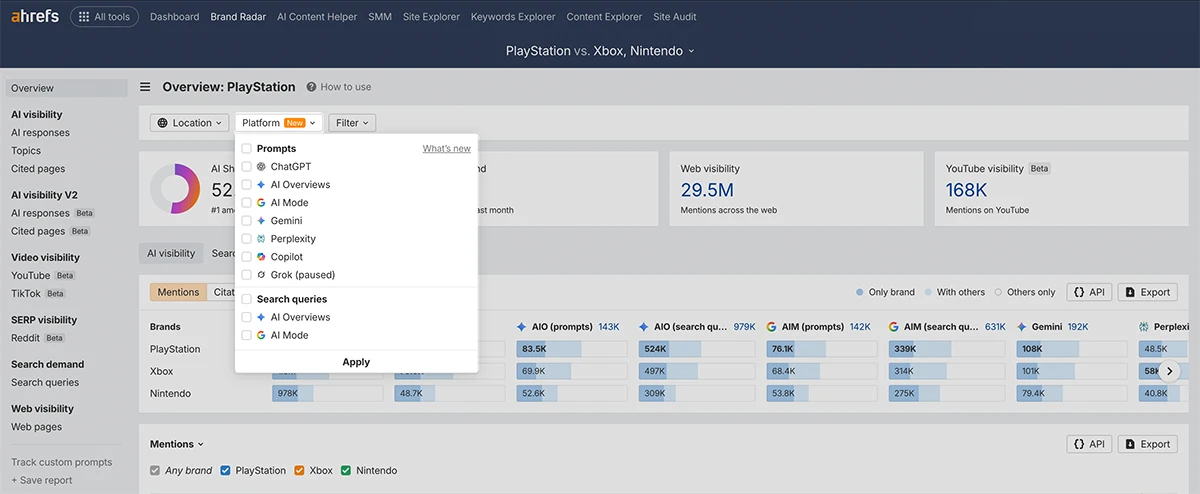Click the Google icon next to AI Mode under Prompts
1200x494 pixels.
261,203
